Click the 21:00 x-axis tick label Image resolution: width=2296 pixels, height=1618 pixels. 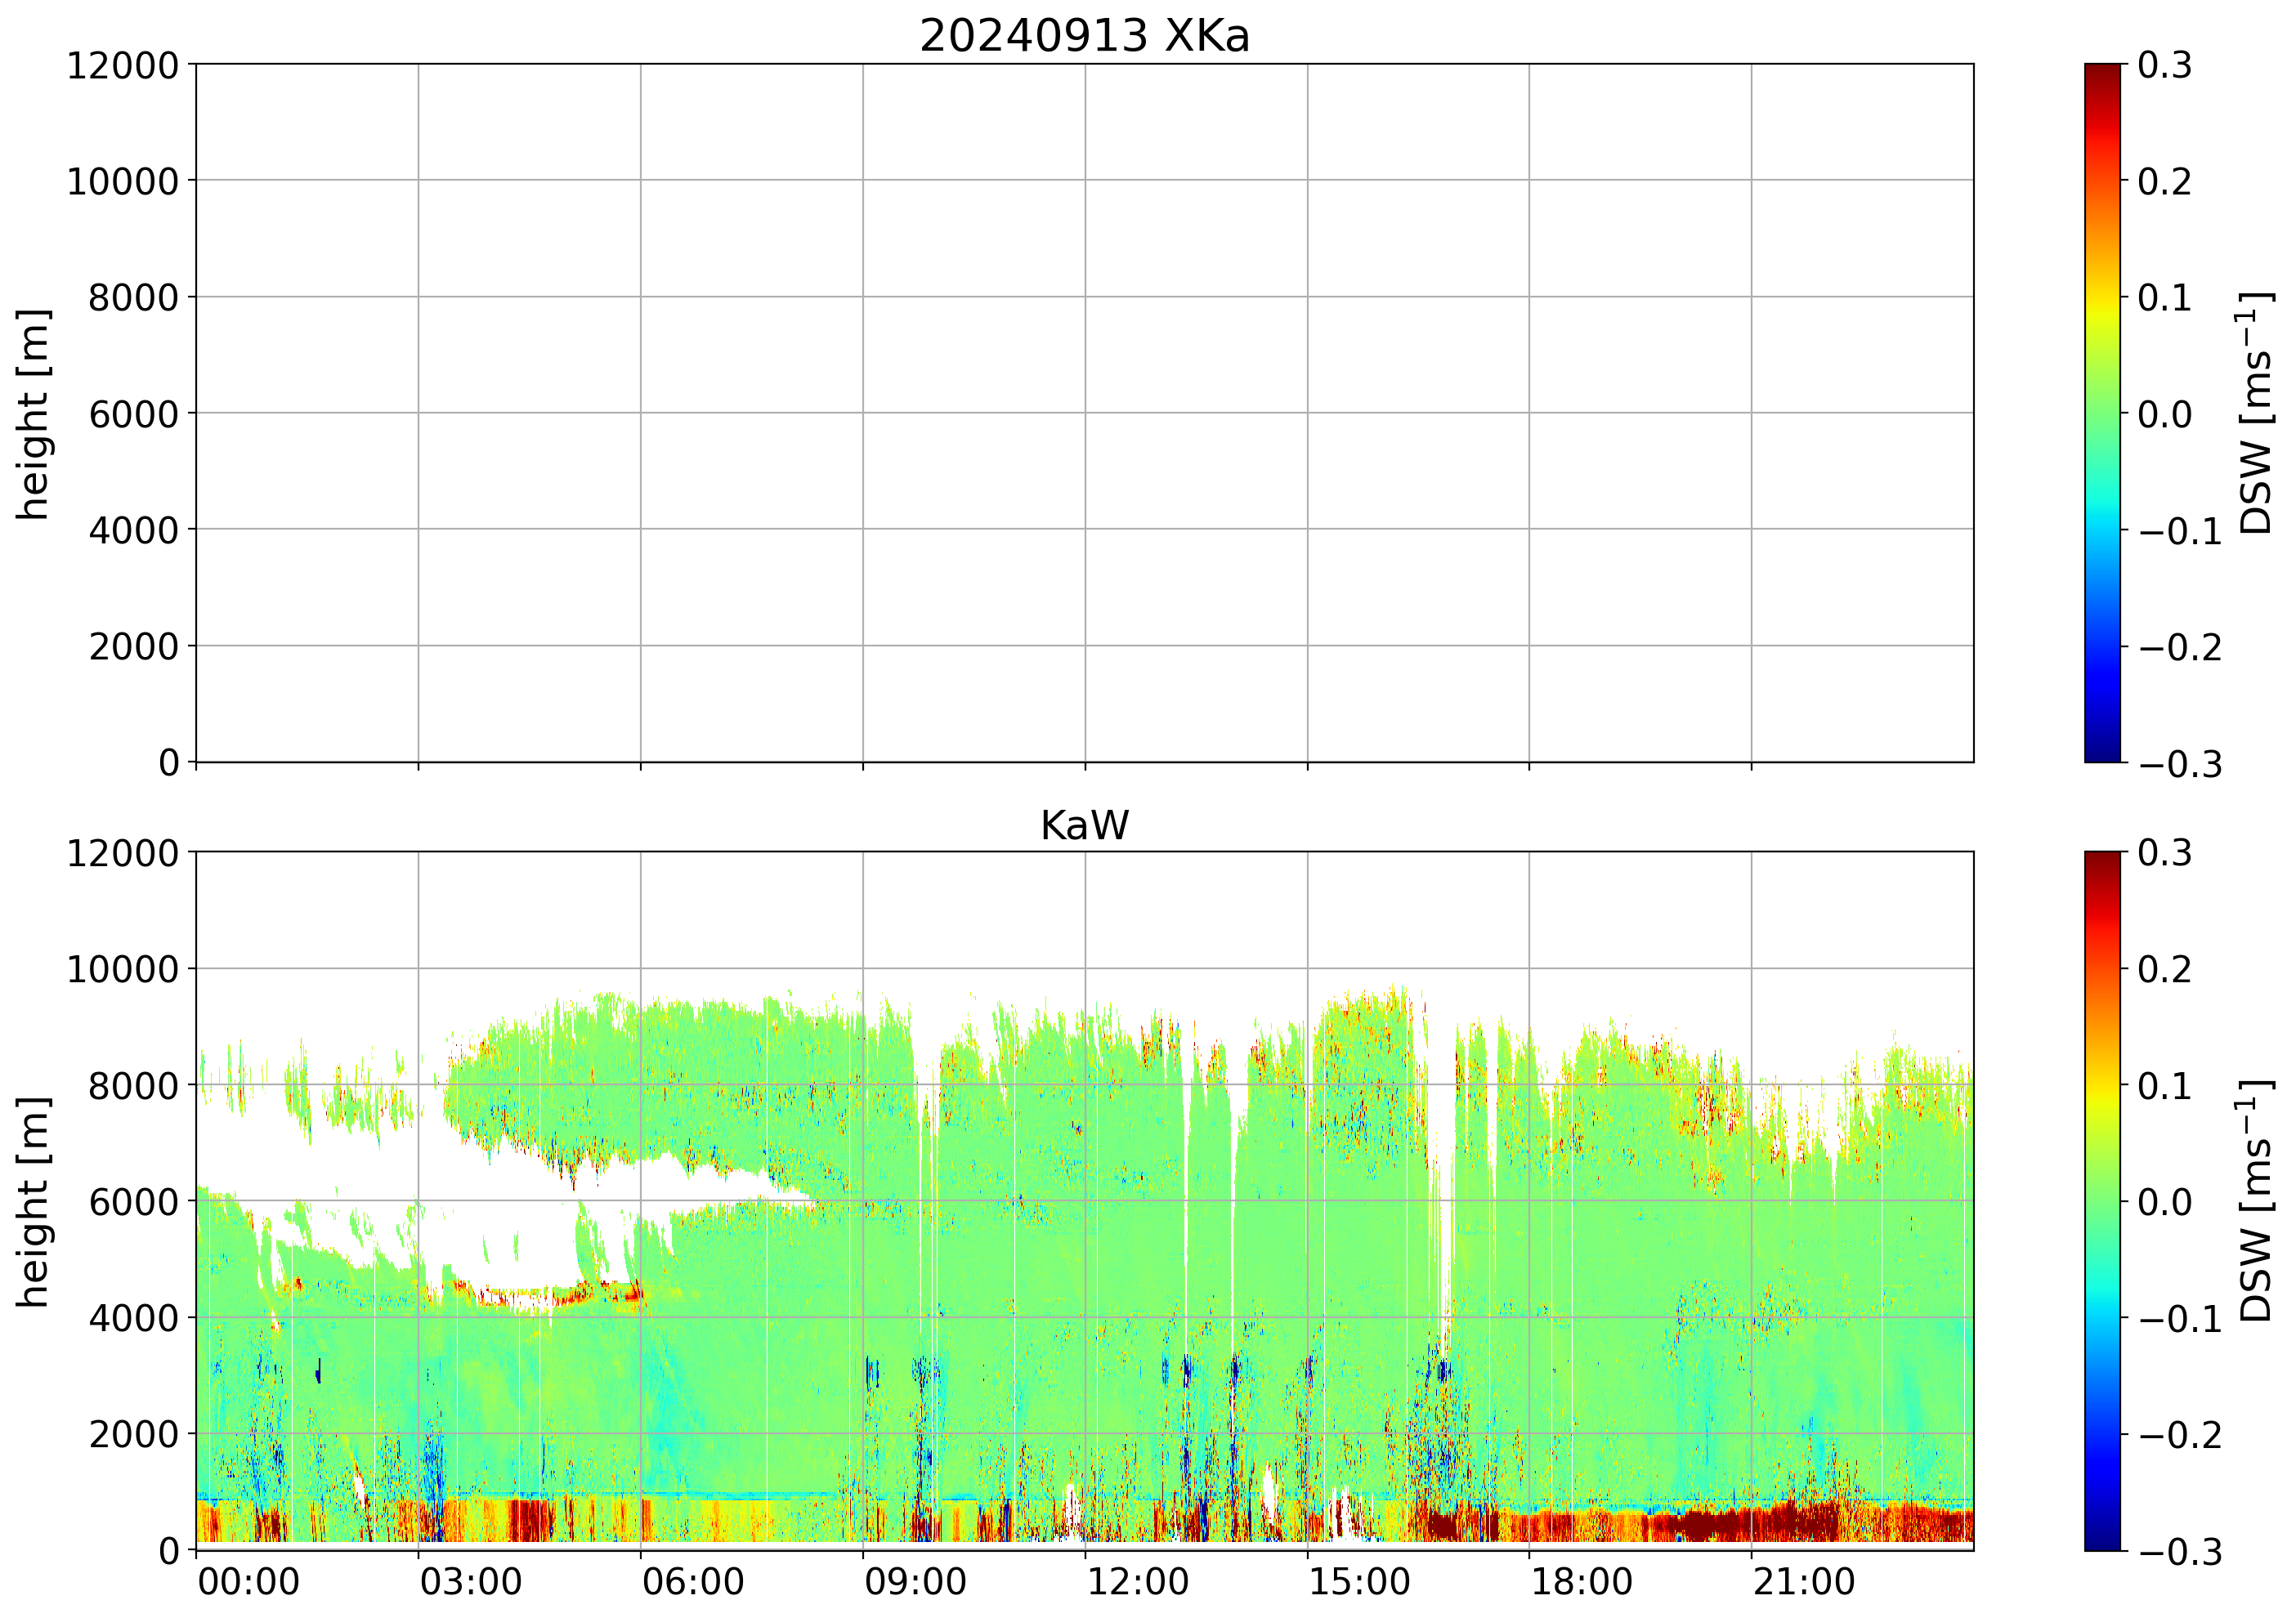click(1803, 1583)
